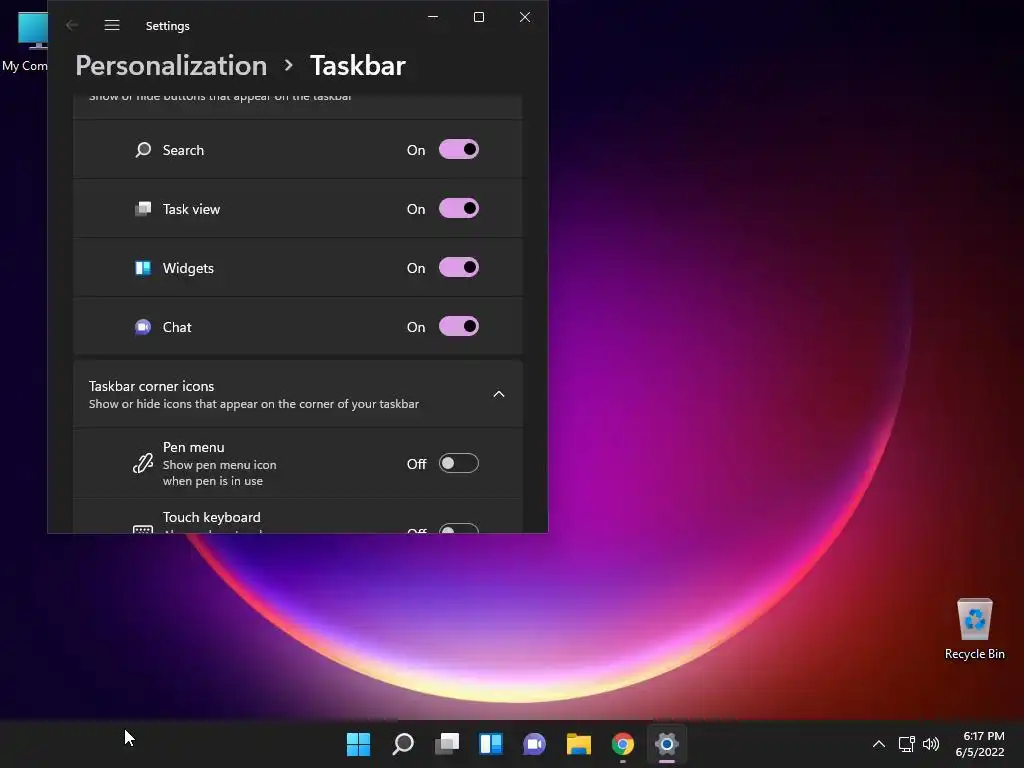Go back with the Settings back arrow
The width and height of the screenshot is (1024, 768).
(72, 25)
